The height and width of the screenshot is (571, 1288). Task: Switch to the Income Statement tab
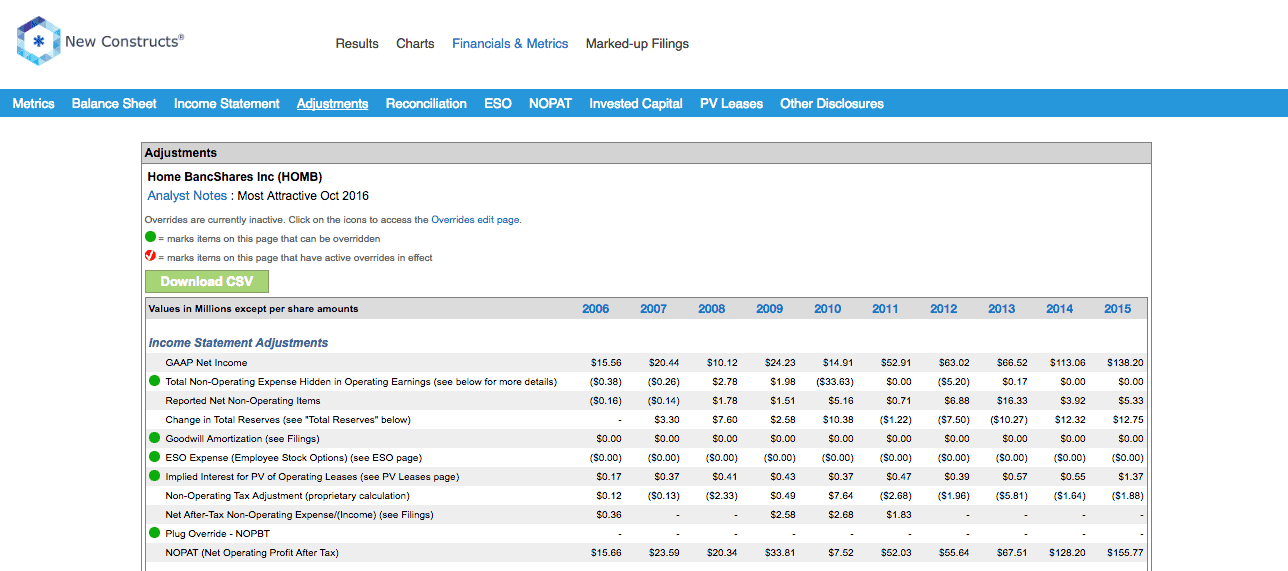tap(227, 103)
